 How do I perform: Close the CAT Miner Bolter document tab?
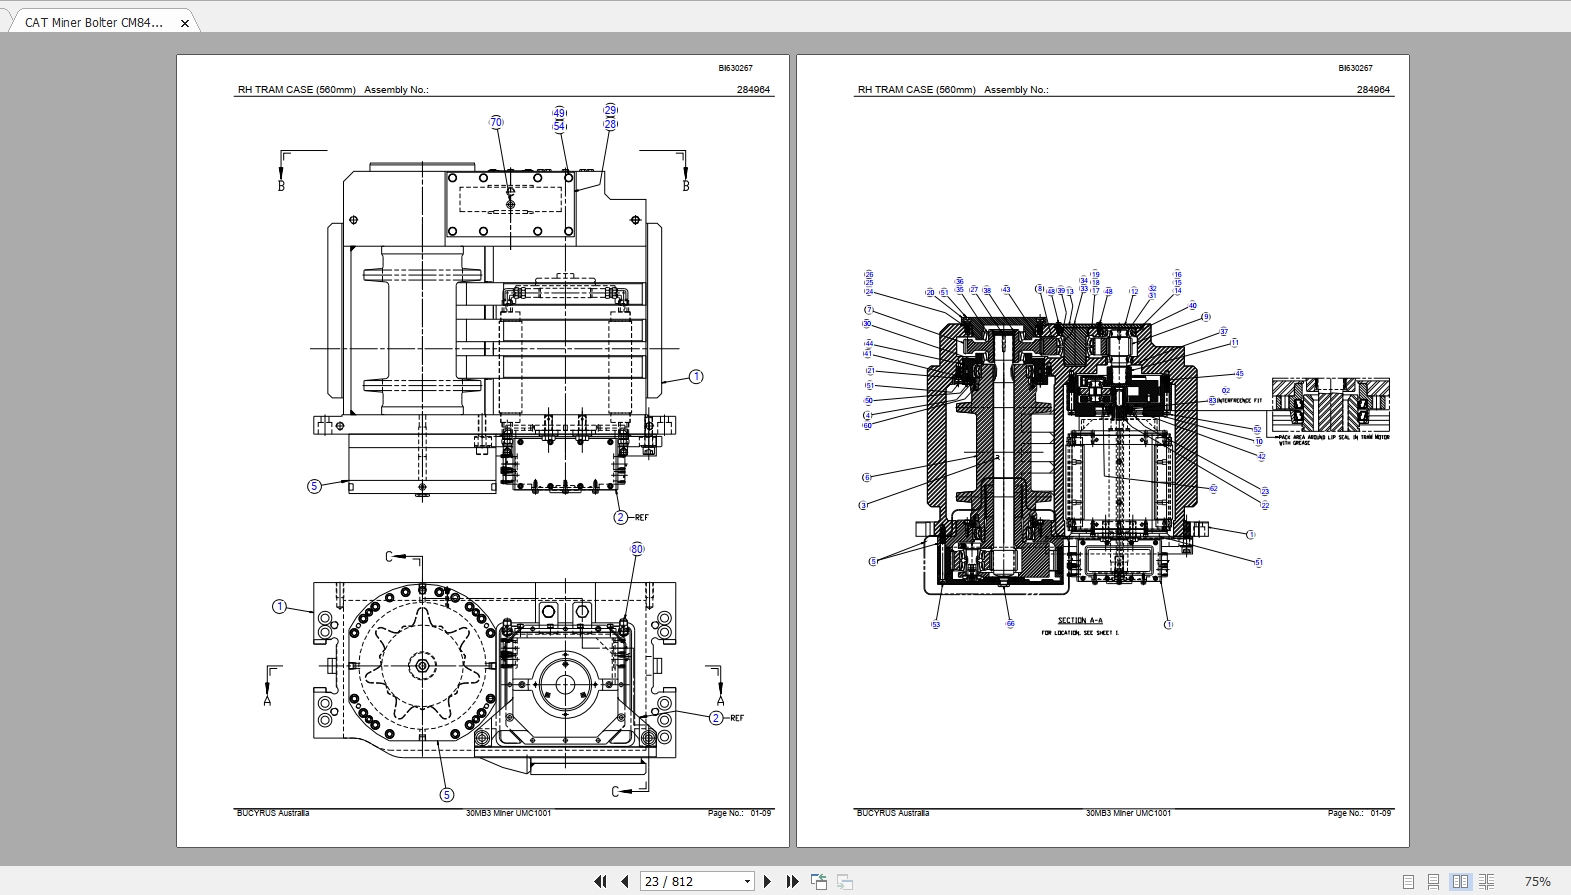(x=185, y=23)
